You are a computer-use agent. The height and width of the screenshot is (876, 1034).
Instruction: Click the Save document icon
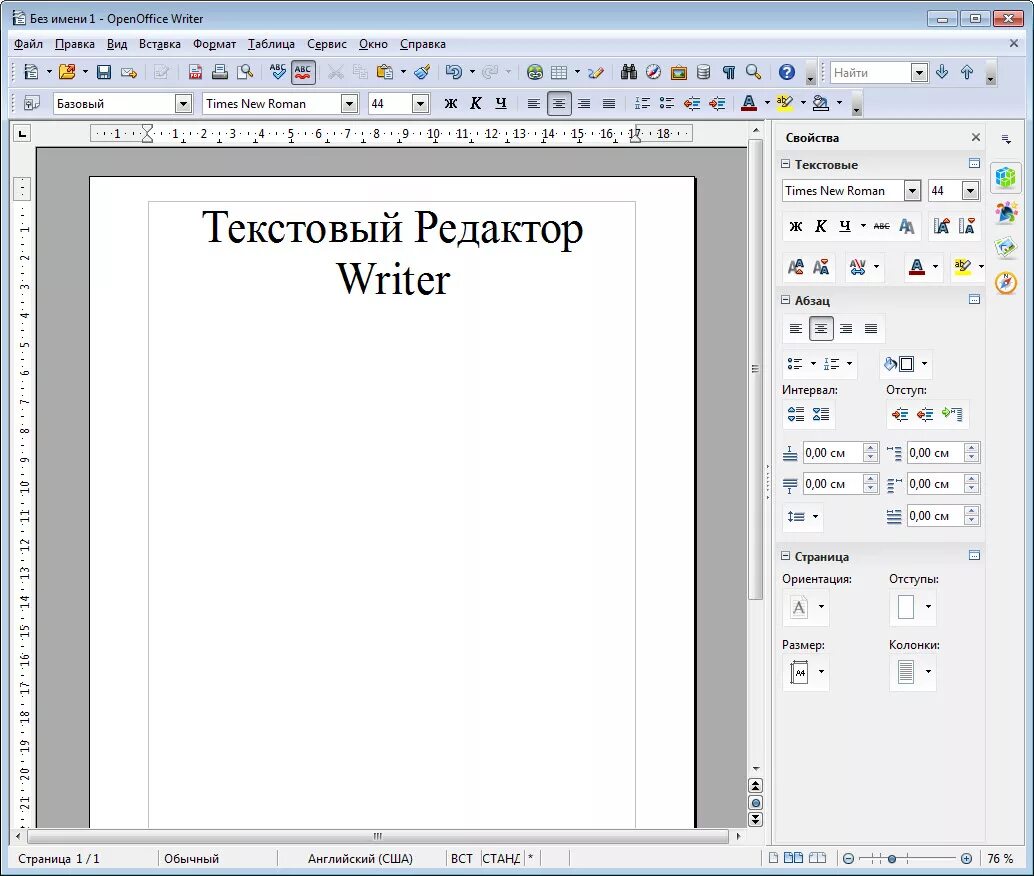click(x=104, y=72)
